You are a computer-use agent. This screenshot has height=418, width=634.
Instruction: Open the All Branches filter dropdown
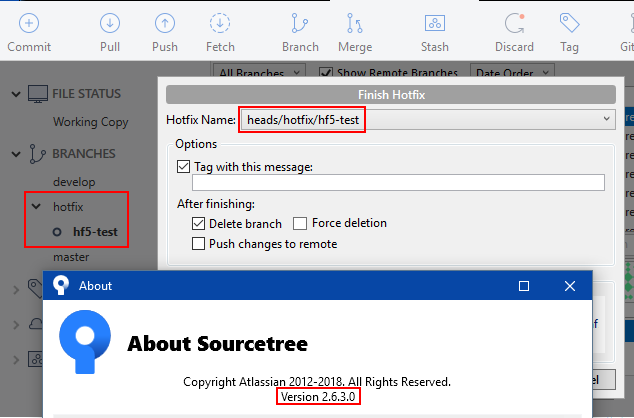[259, 72]
